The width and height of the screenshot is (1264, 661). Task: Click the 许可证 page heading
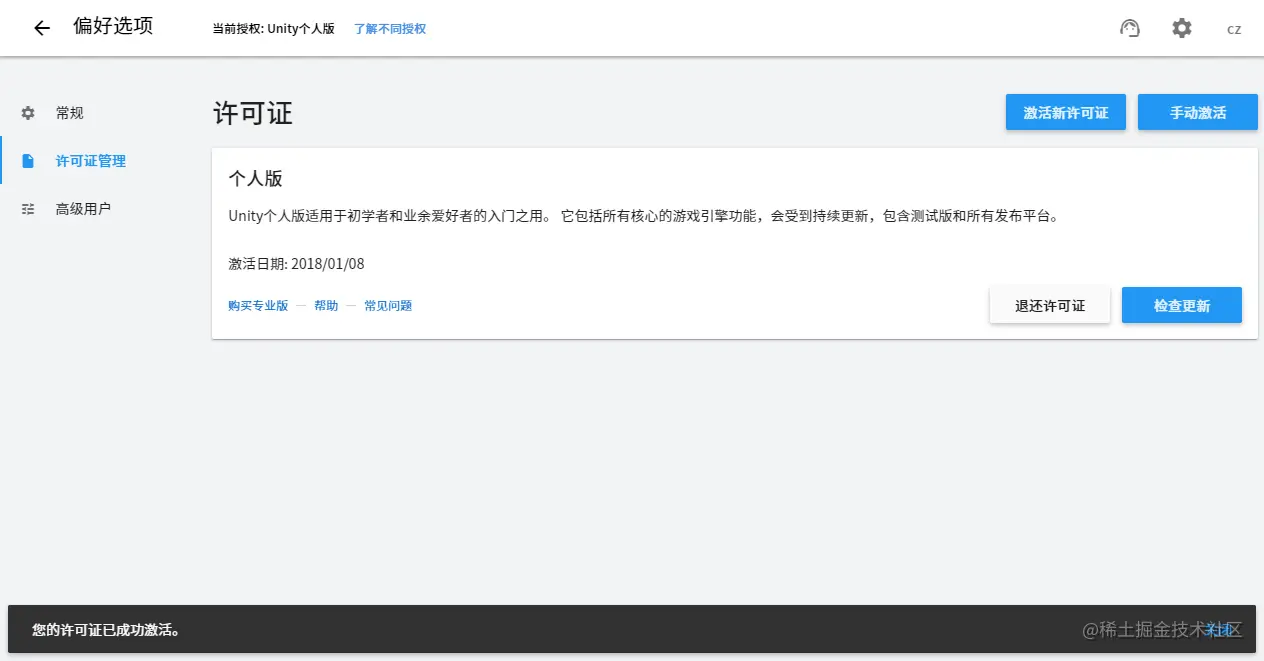(253, 113)
